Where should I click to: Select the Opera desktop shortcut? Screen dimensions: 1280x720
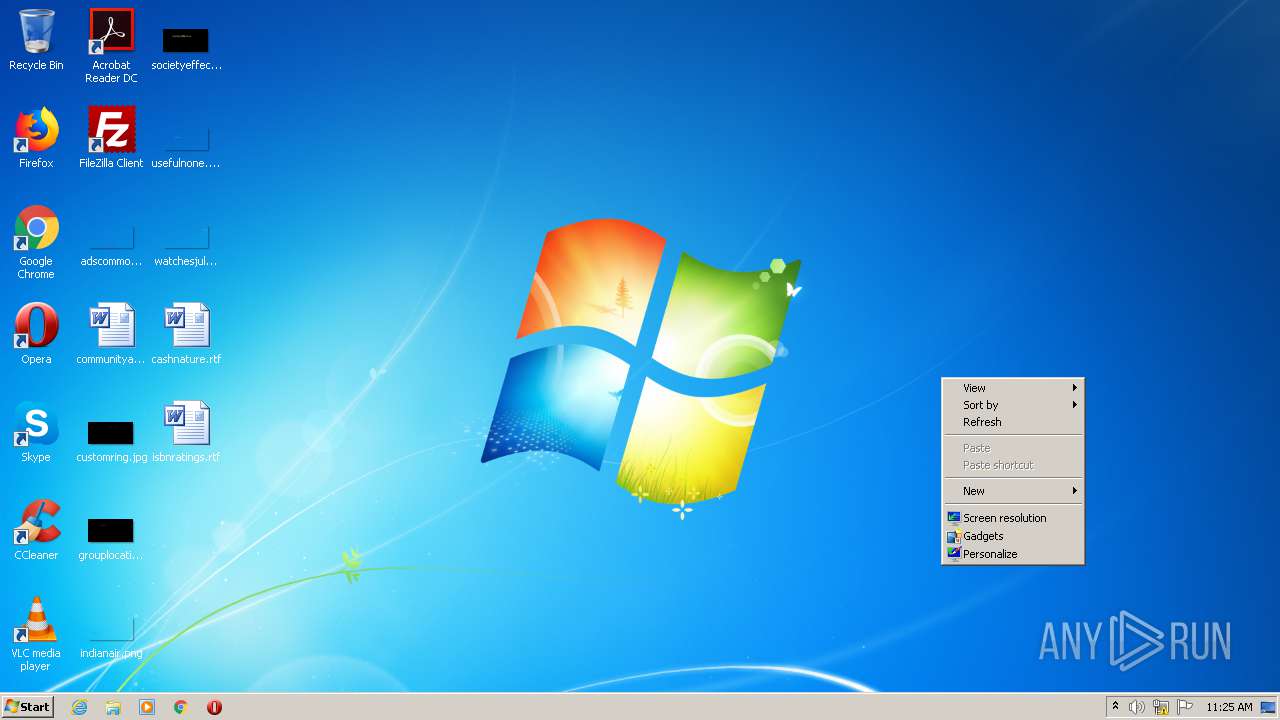pos(36,334)
